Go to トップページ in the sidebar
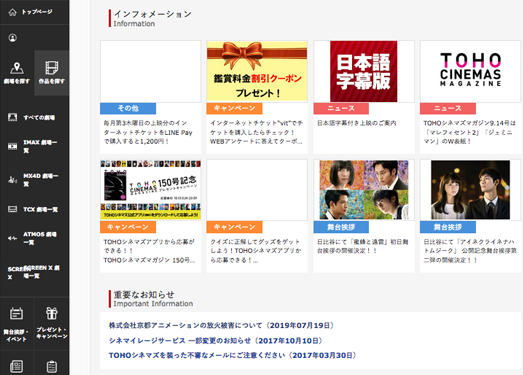The width and height of the screenshot is (523, 375). 37,12
